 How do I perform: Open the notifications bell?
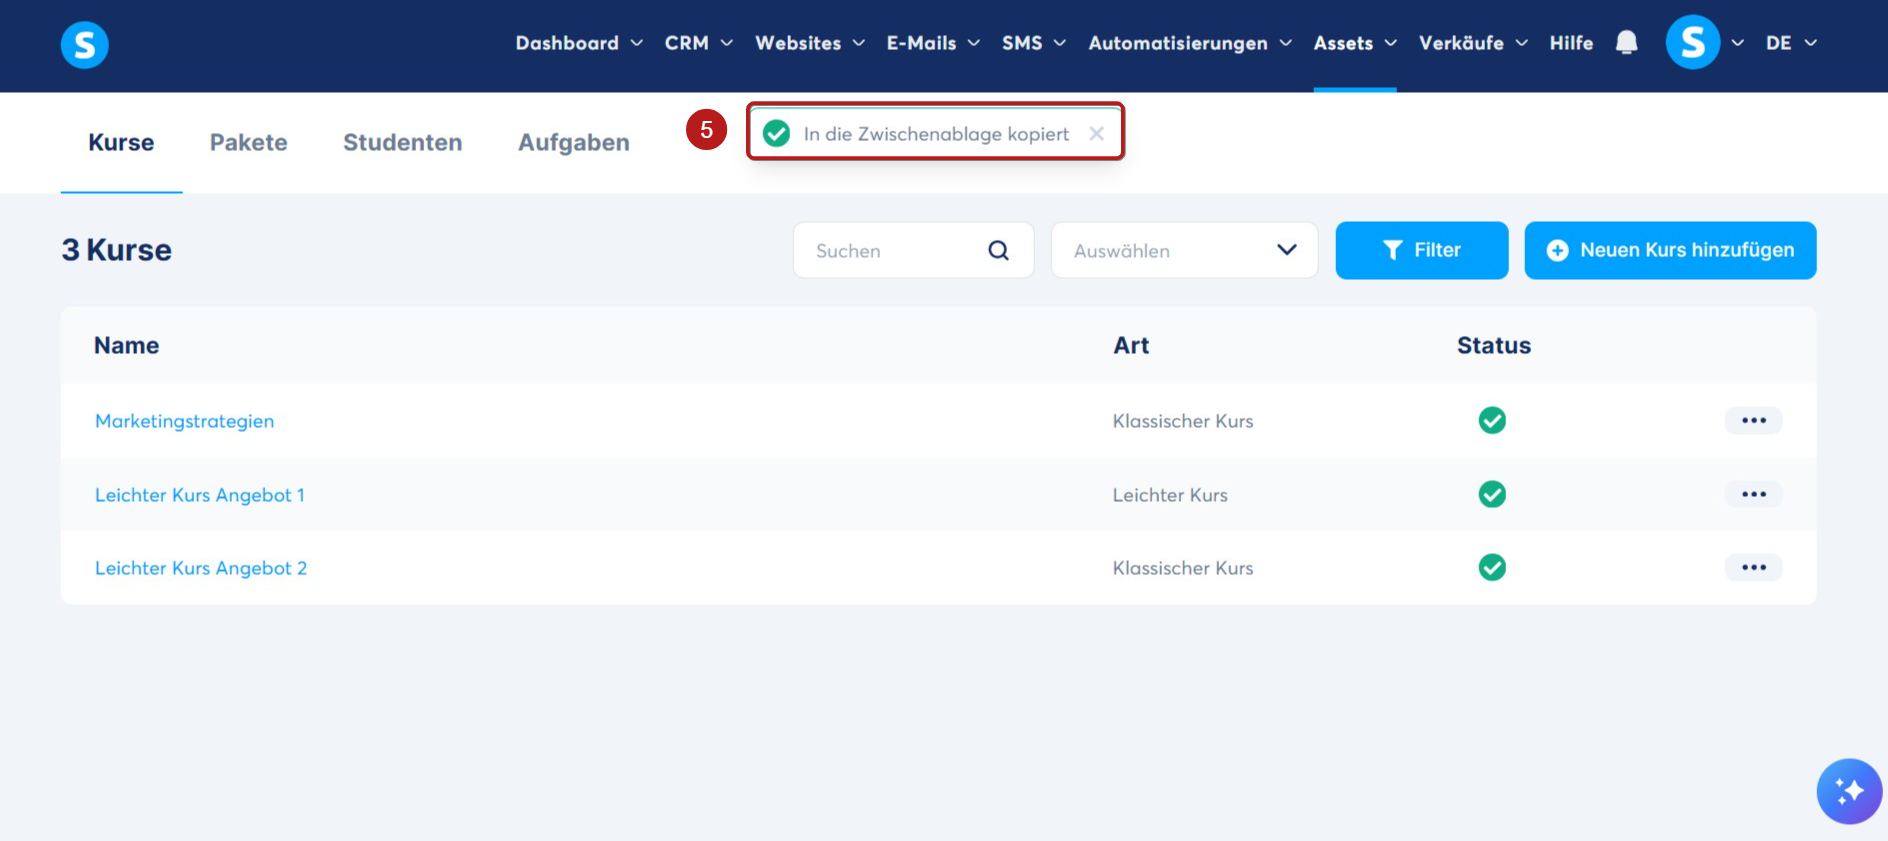[x=1627, y=43]
